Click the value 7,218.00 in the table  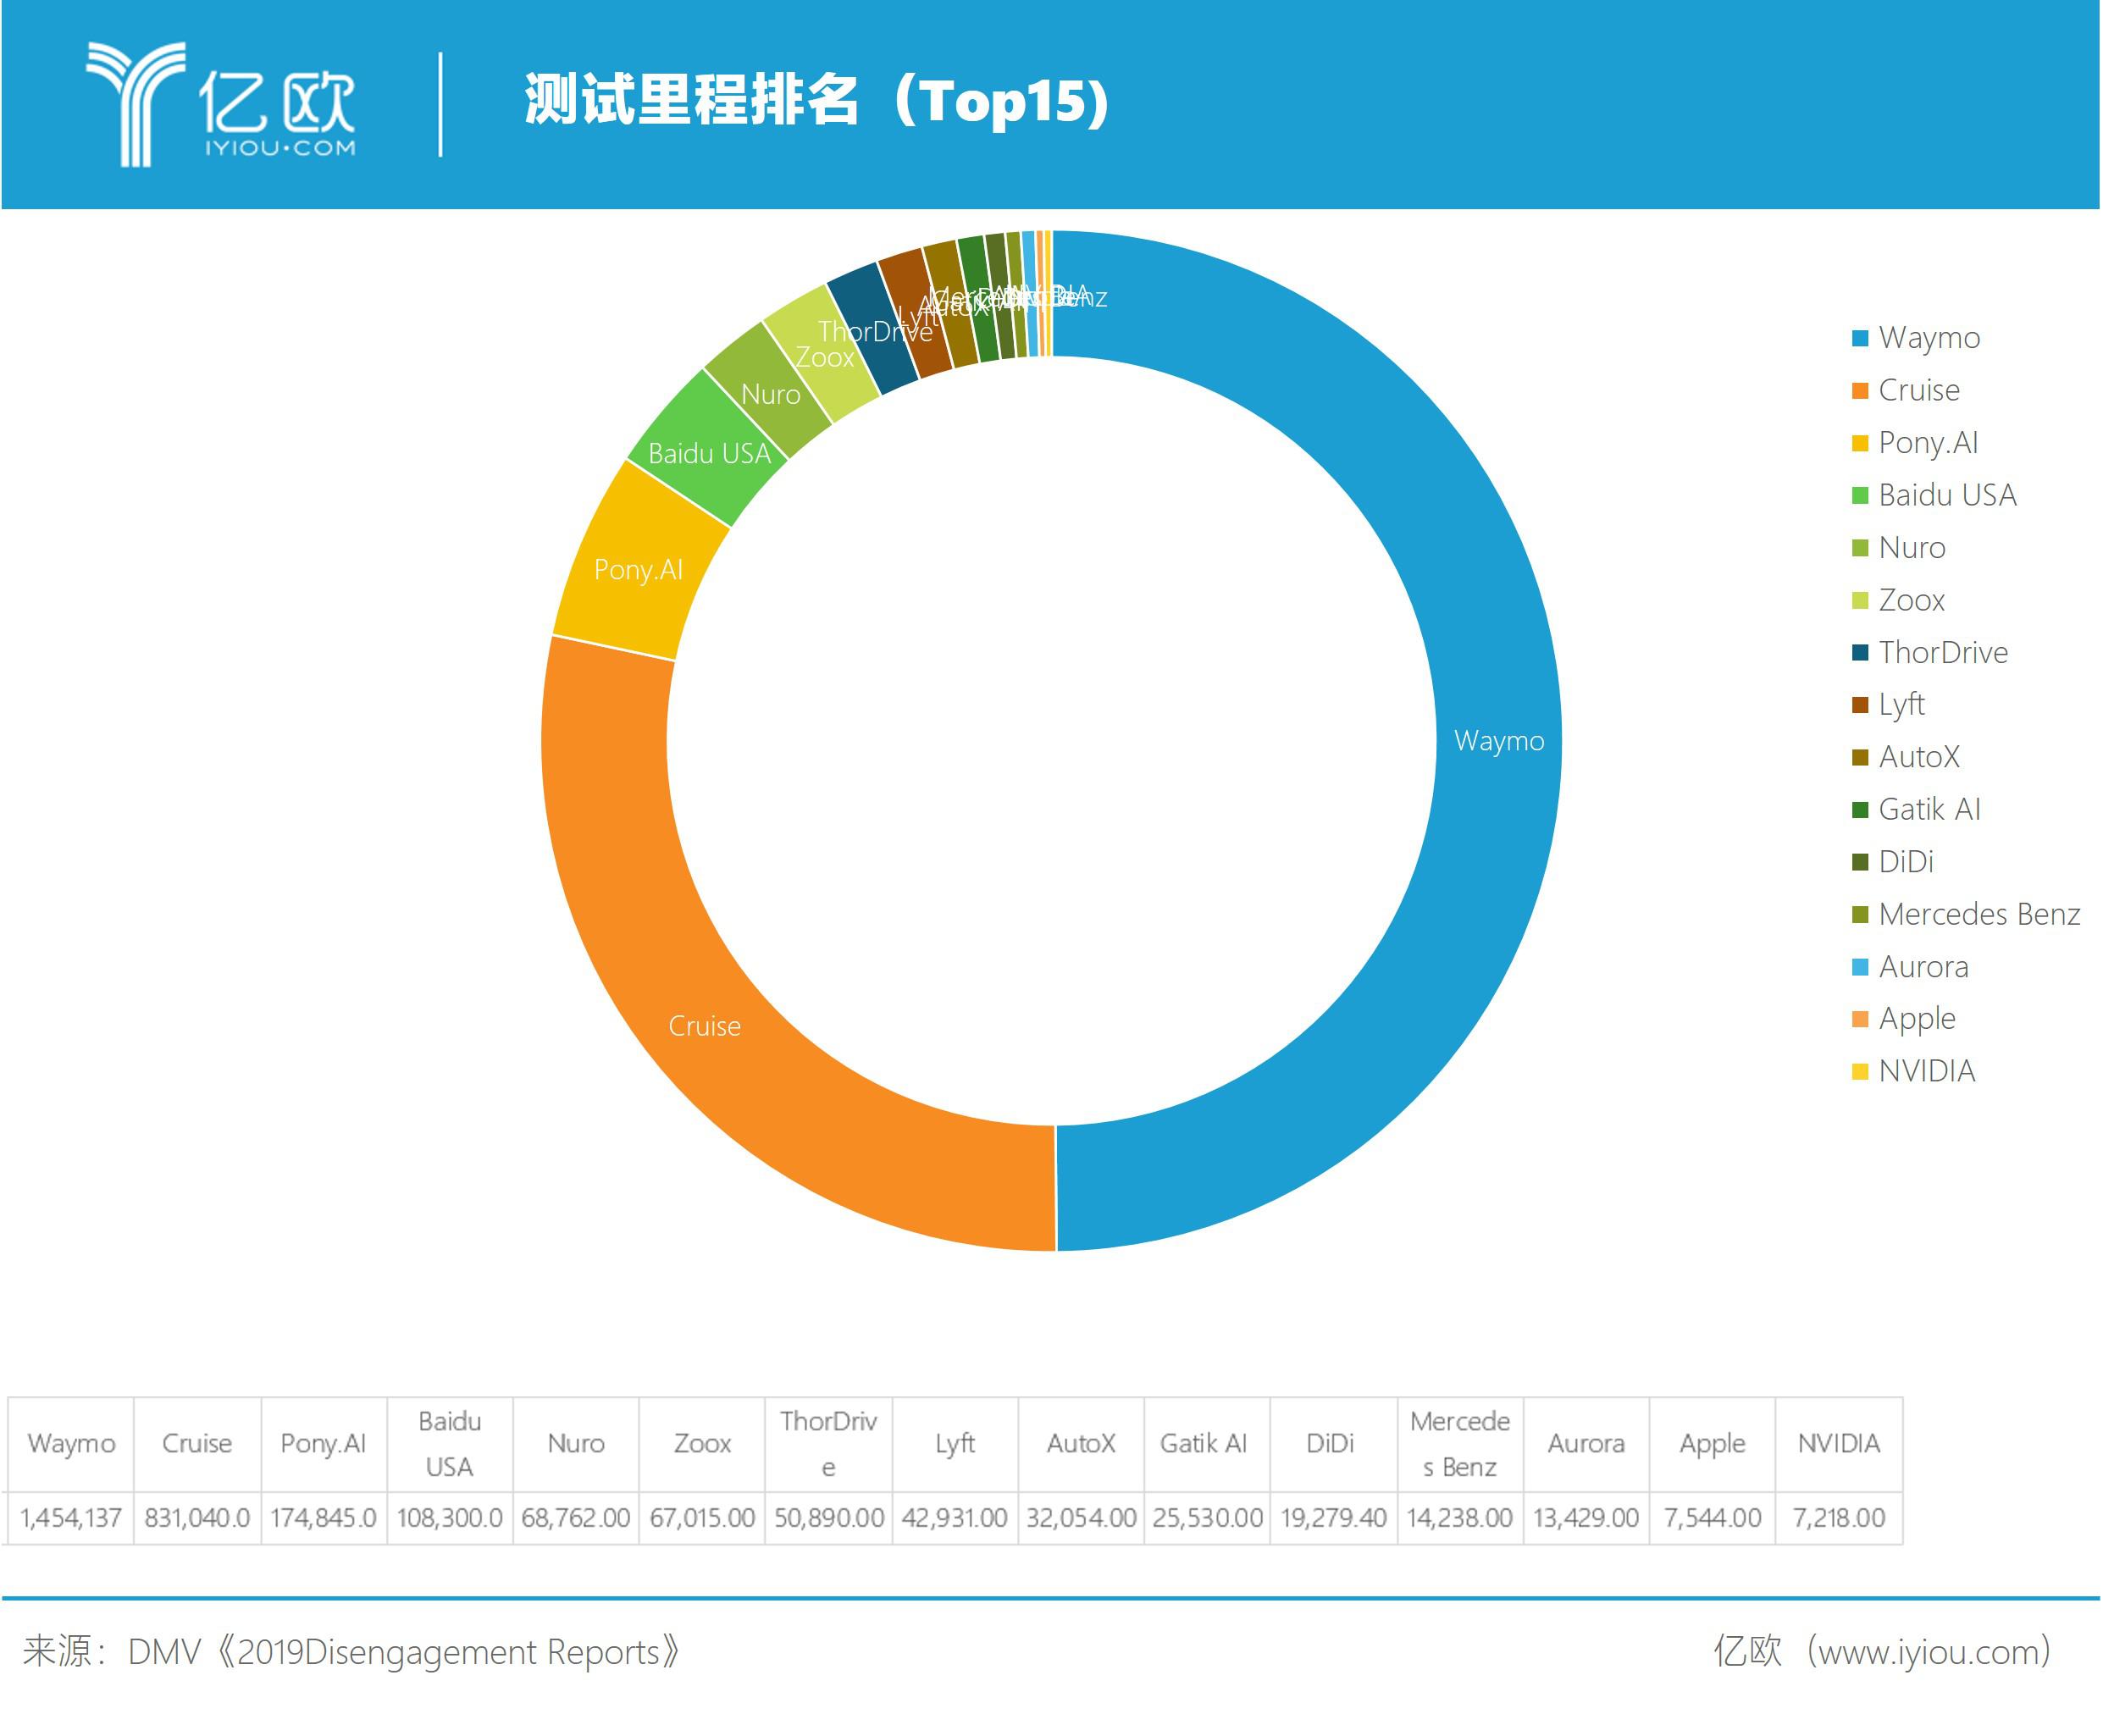pos(1838,1518)
